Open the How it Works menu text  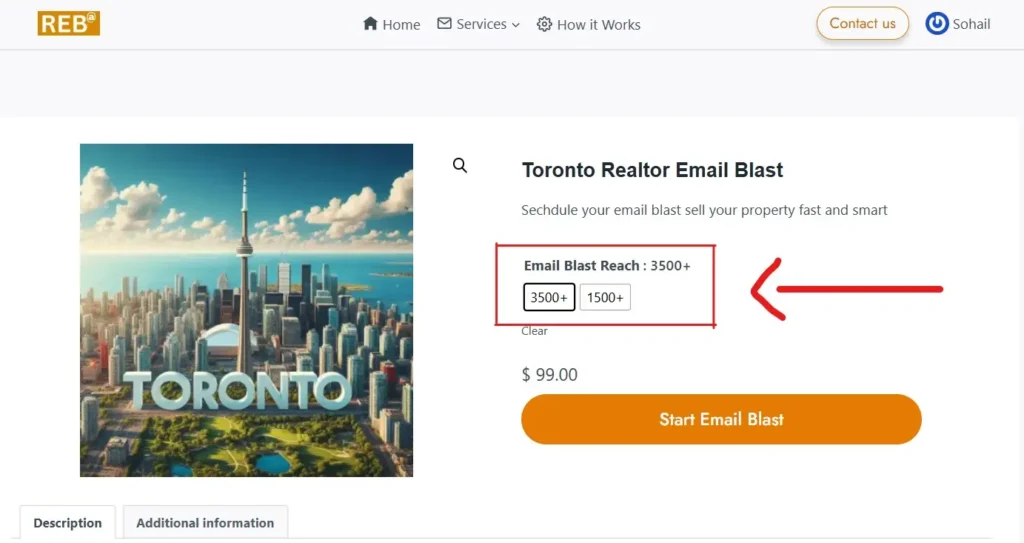(x=598, y=25)
